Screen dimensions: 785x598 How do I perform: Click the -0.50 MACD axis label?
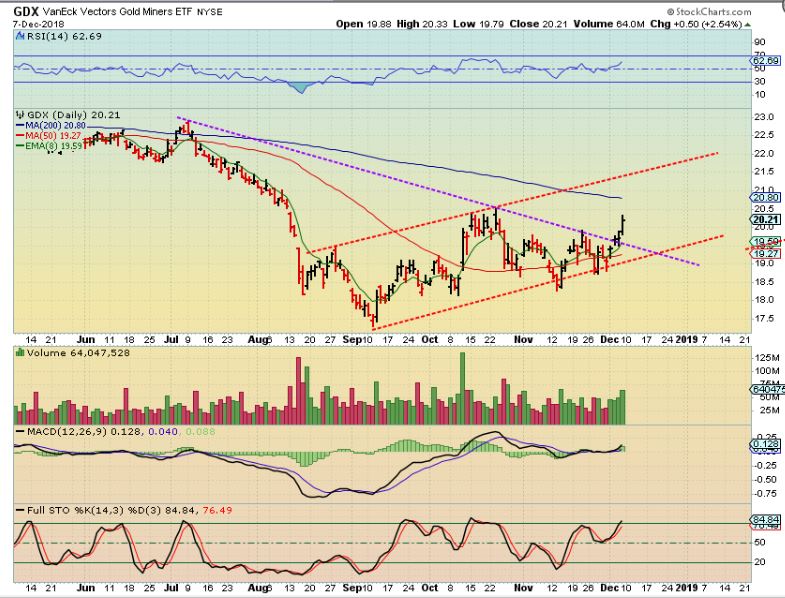coord(765,479)
